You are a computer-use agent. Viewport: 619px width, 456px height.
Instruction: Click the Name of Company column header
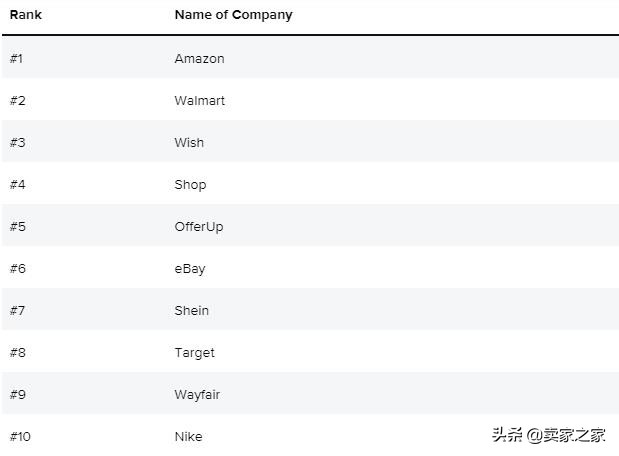tap(233, 15)
